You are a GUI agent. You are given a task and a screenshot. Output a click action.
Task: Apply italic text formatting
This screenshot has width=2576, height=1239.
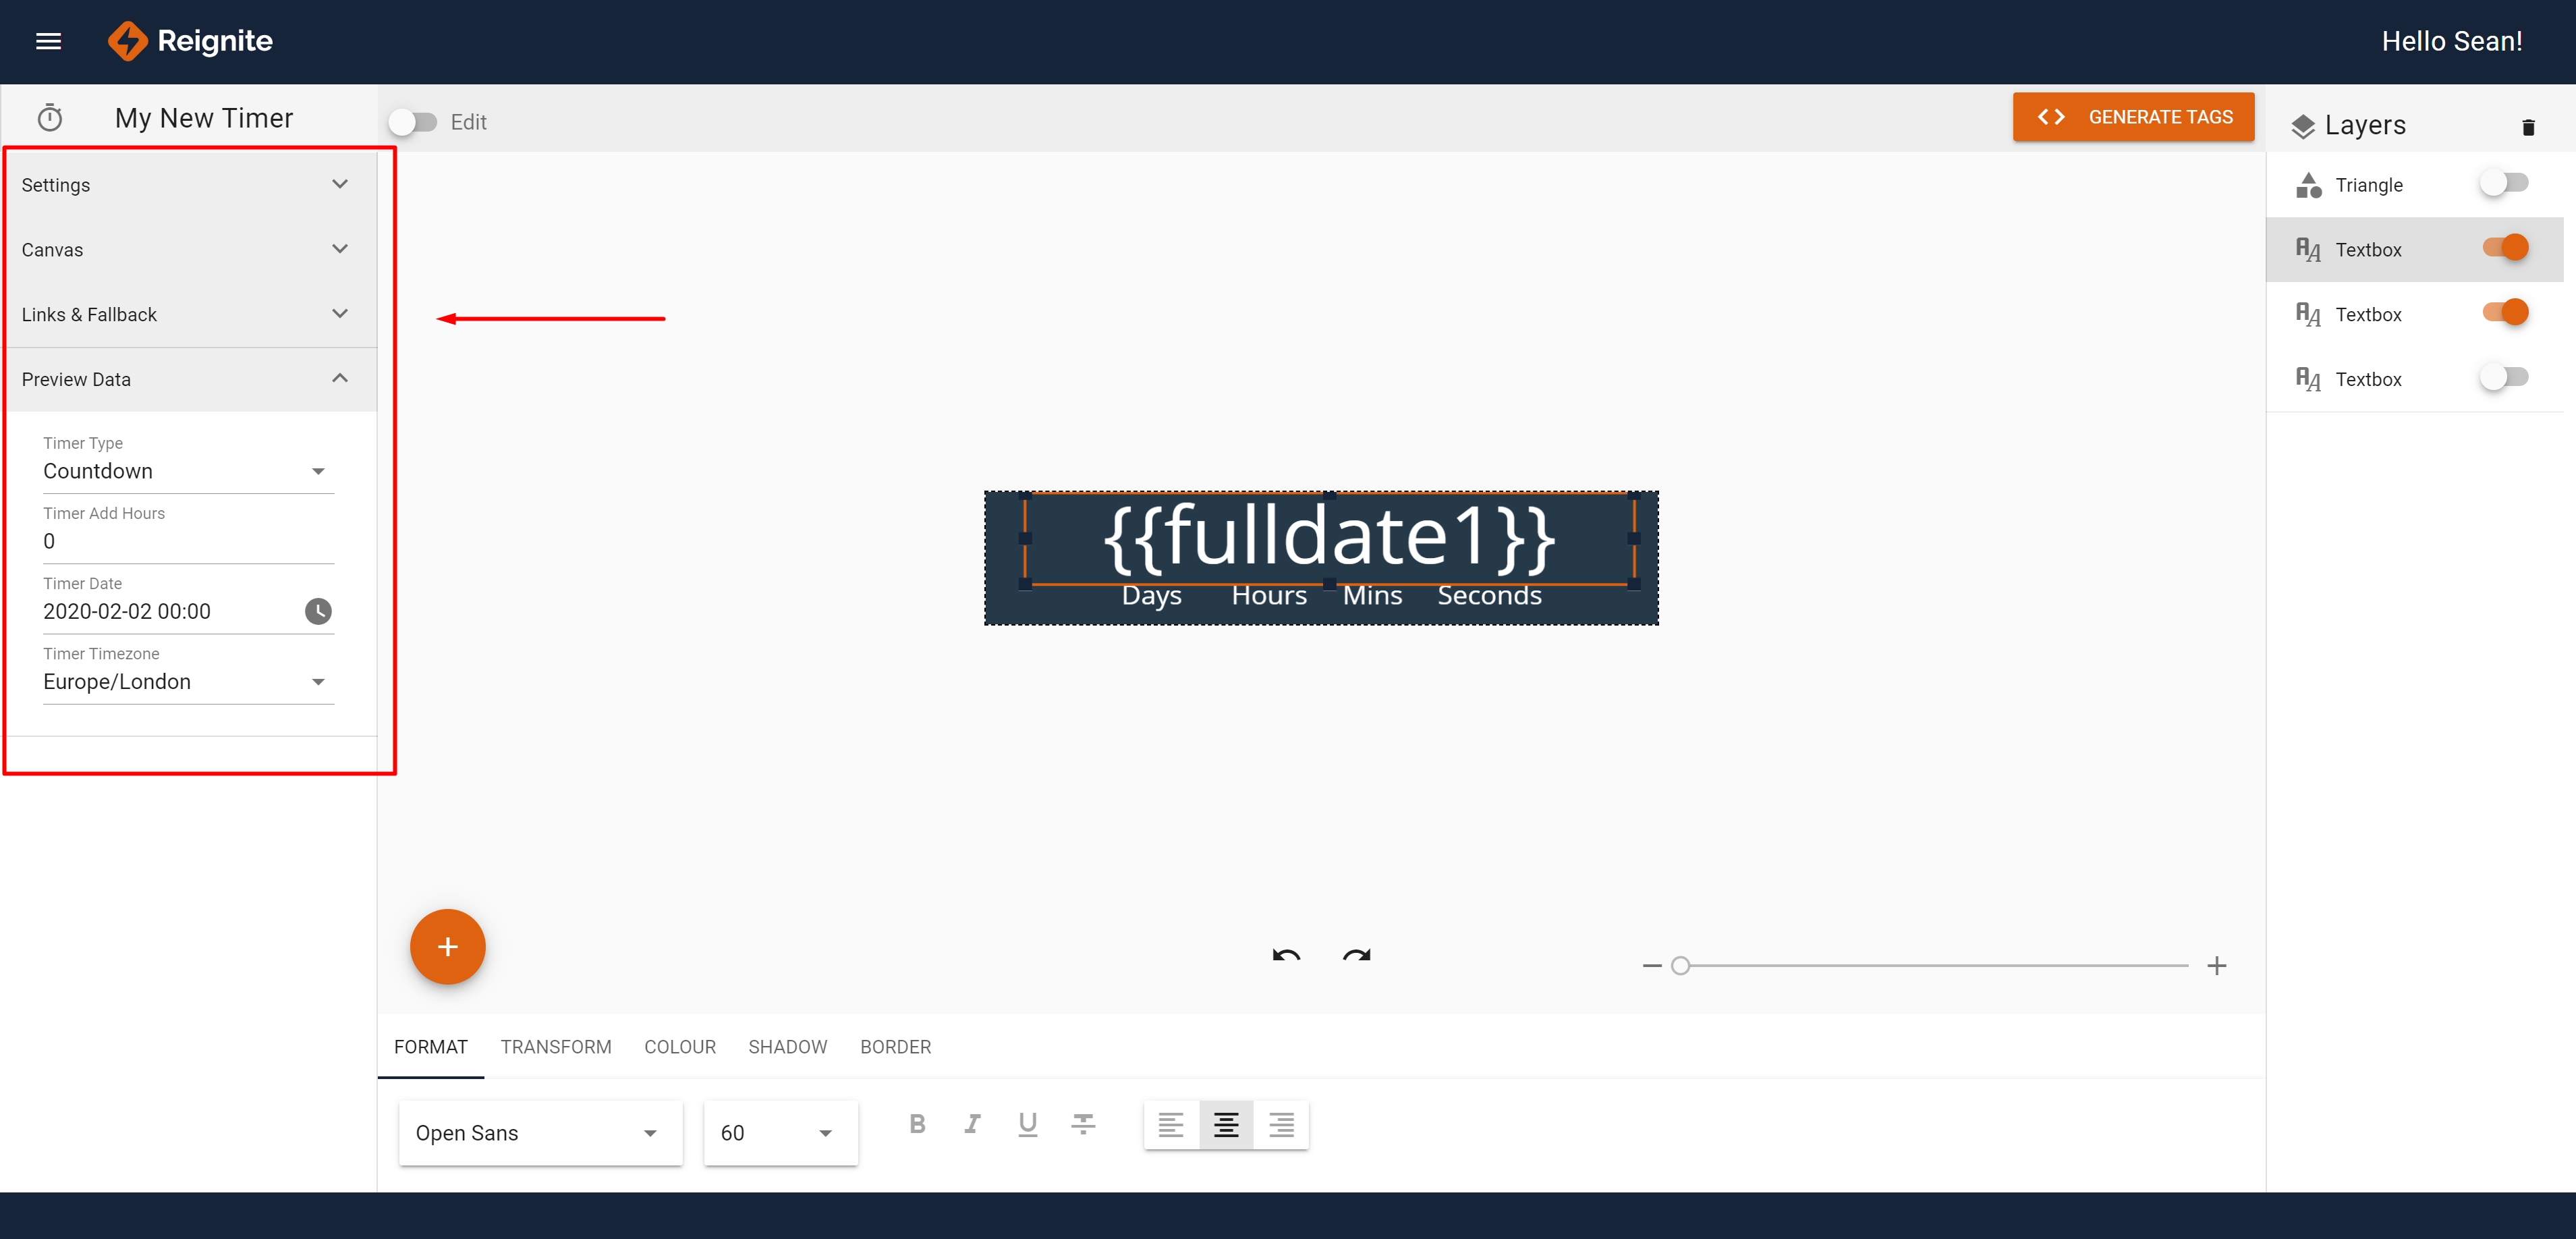pyautogui.click(x=972, y=1124)
